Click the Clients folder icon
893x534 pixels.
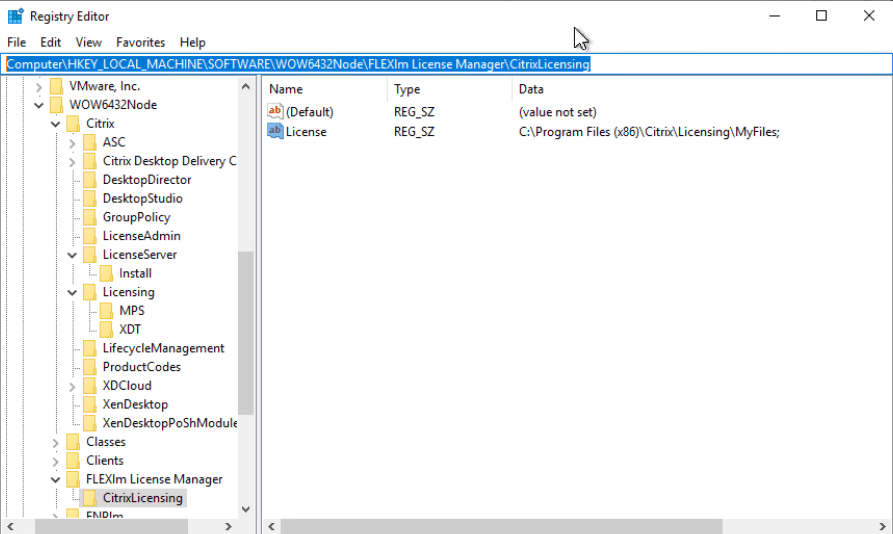coord(73,461)
